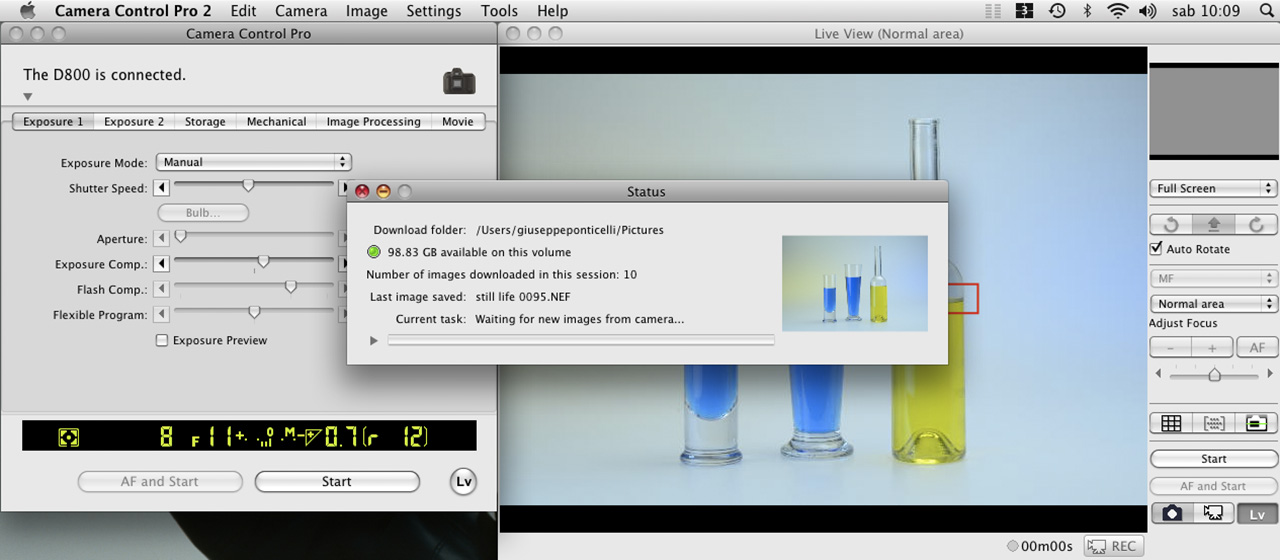
Task: Click the Flash Comp. slider handle
Action: (290, 287)
